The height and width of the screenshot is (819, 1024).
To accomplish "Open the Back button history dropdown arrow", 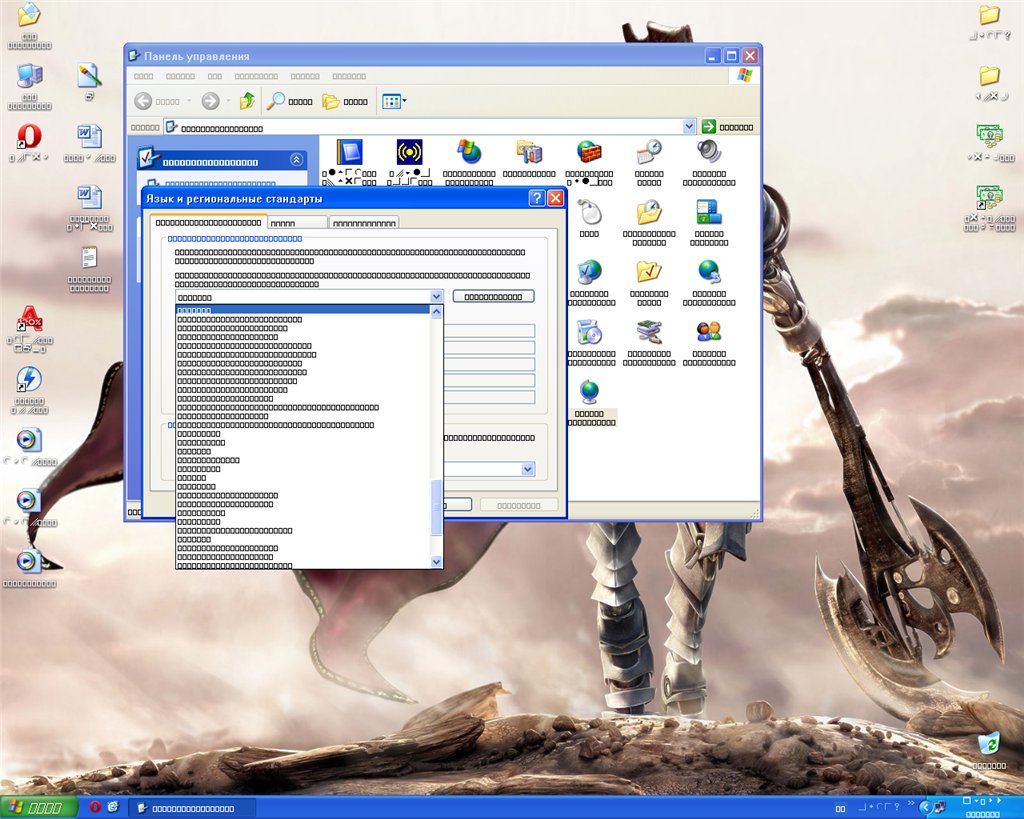I will click(x=189, y=101).
